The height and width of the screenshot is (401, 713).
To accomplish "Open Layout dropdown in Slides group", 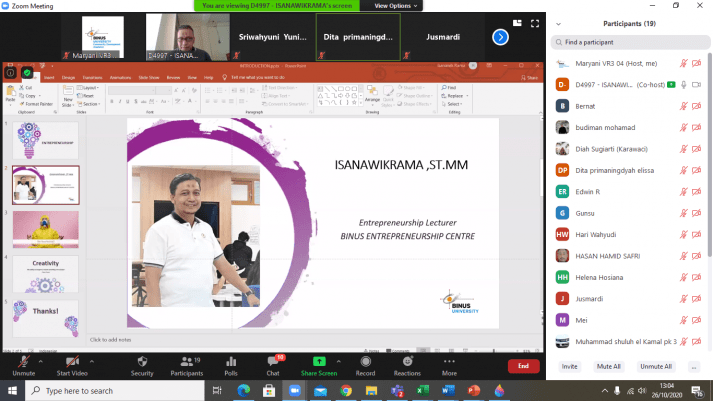I will pos(88,88).
